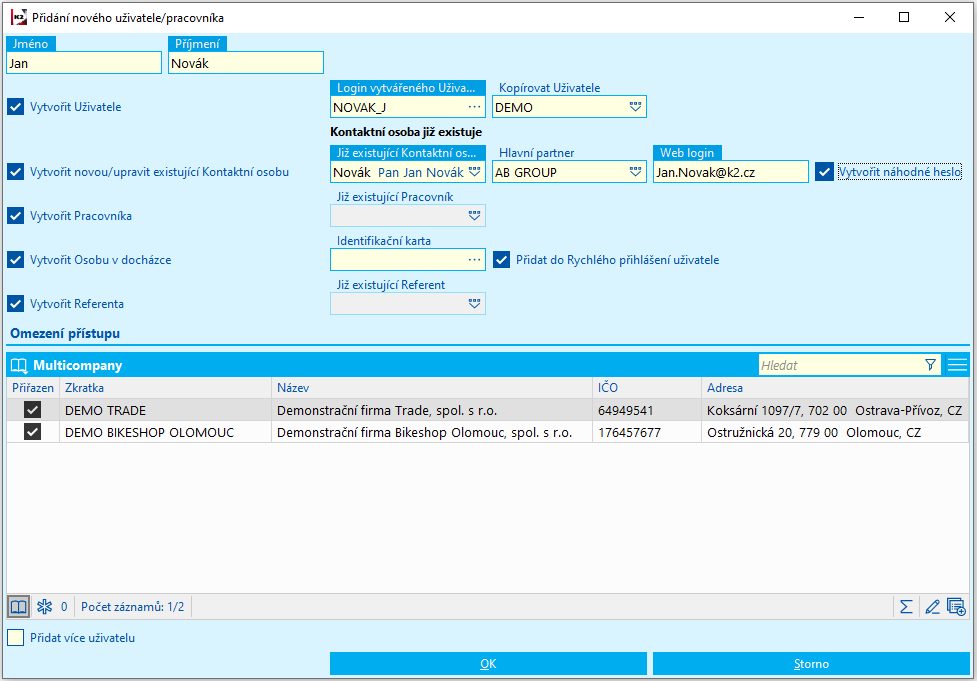This screenshot has width=977, height=681.
Task: Click the filter funnel icon in search box
Action: click(x=930, y=365)
